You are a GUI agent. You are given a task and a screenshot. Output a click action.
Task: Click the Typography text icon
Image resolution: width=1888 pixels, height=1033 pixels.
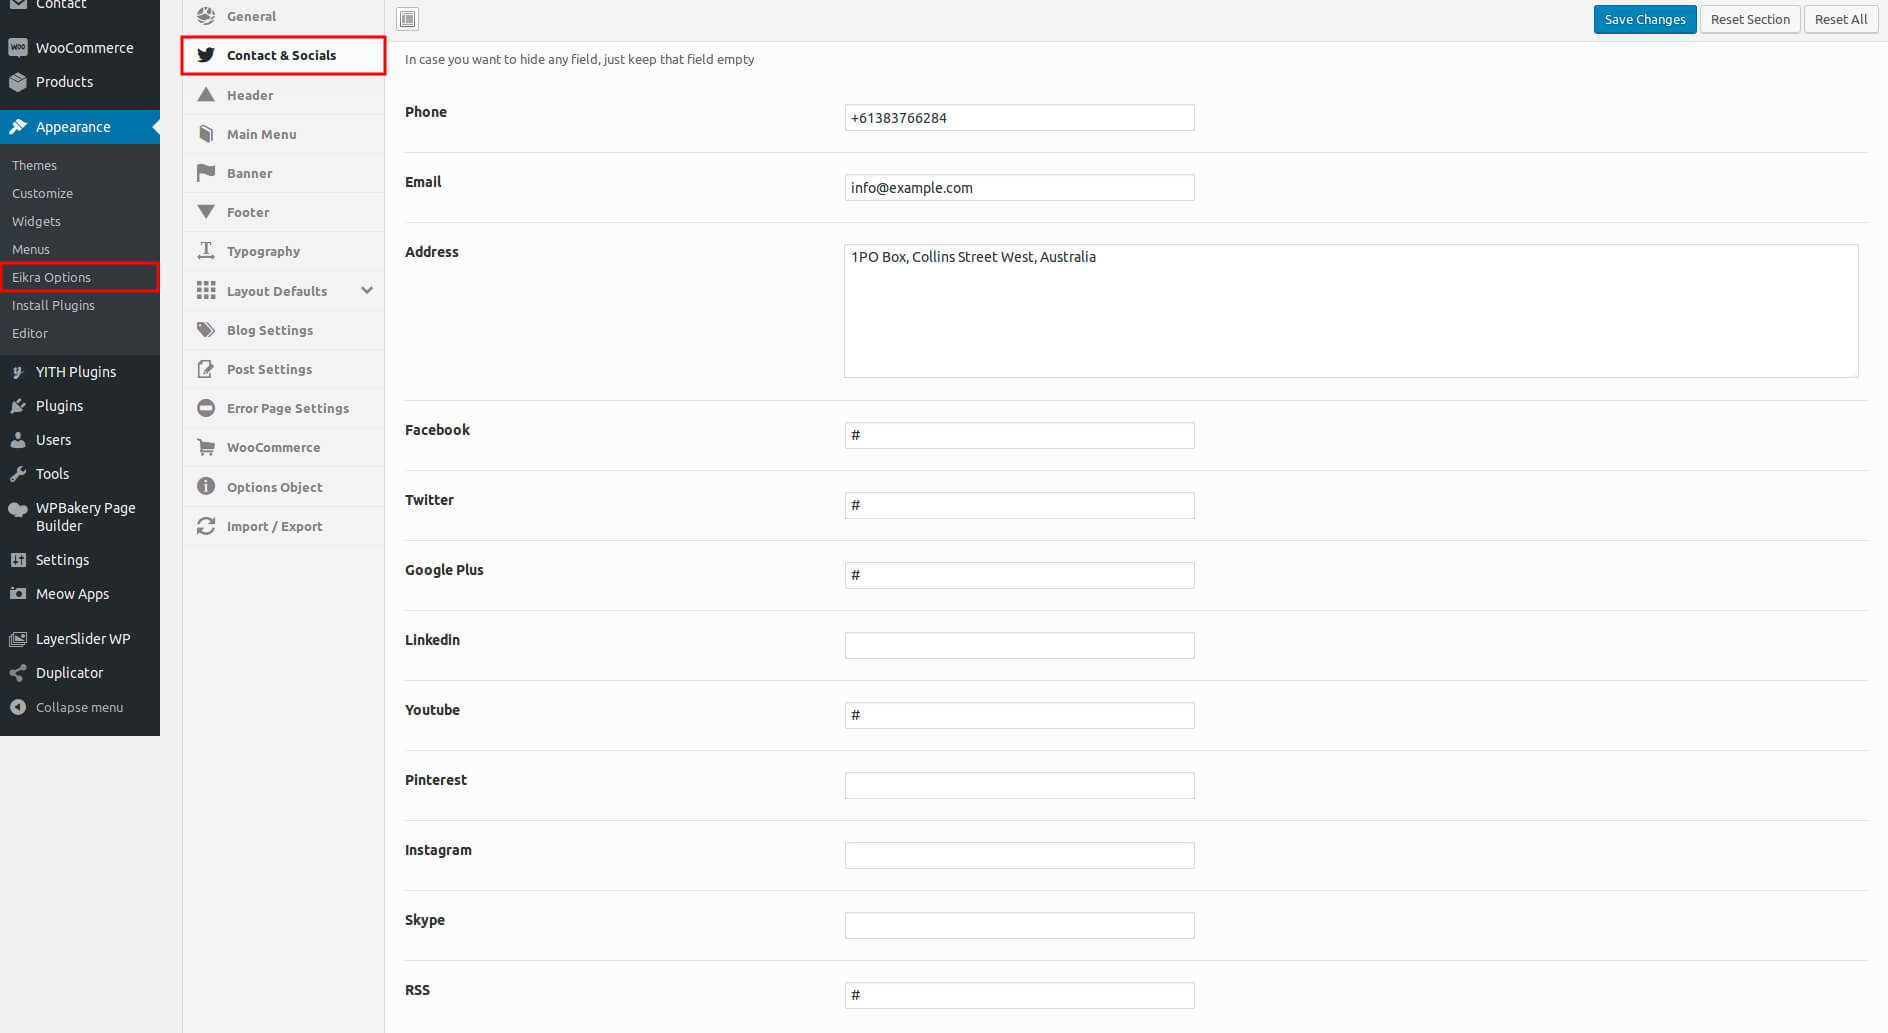point(206,251)
